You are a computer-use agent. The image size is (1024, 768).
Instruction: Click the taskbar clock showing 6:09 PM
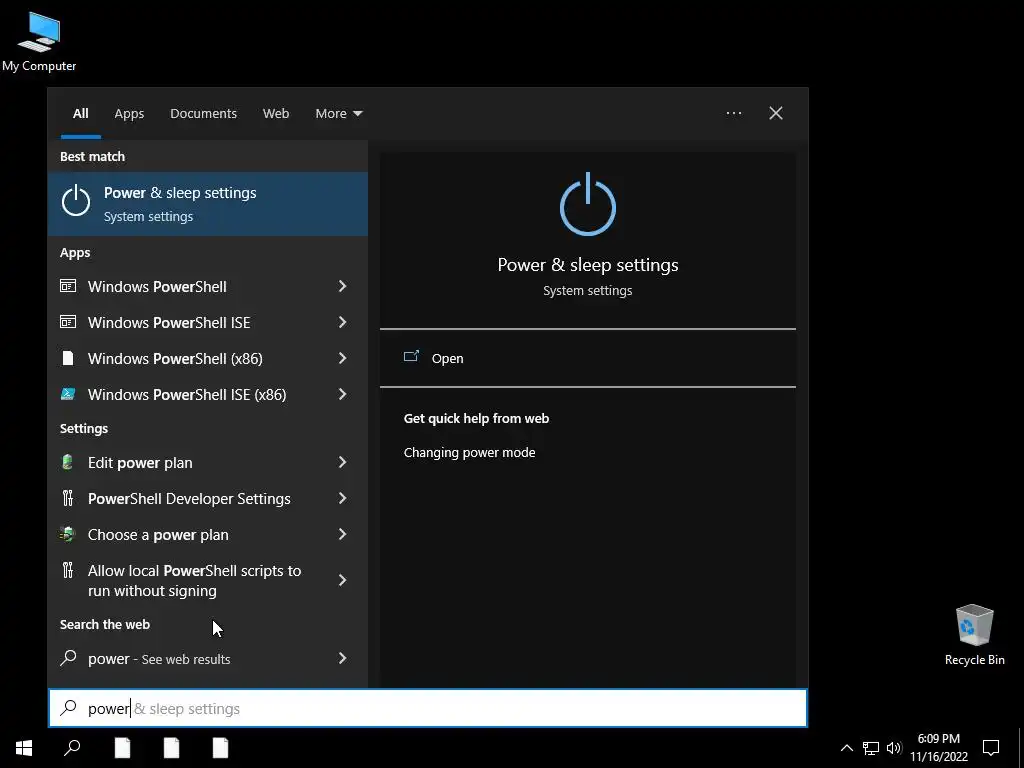[x=938, y=748]
